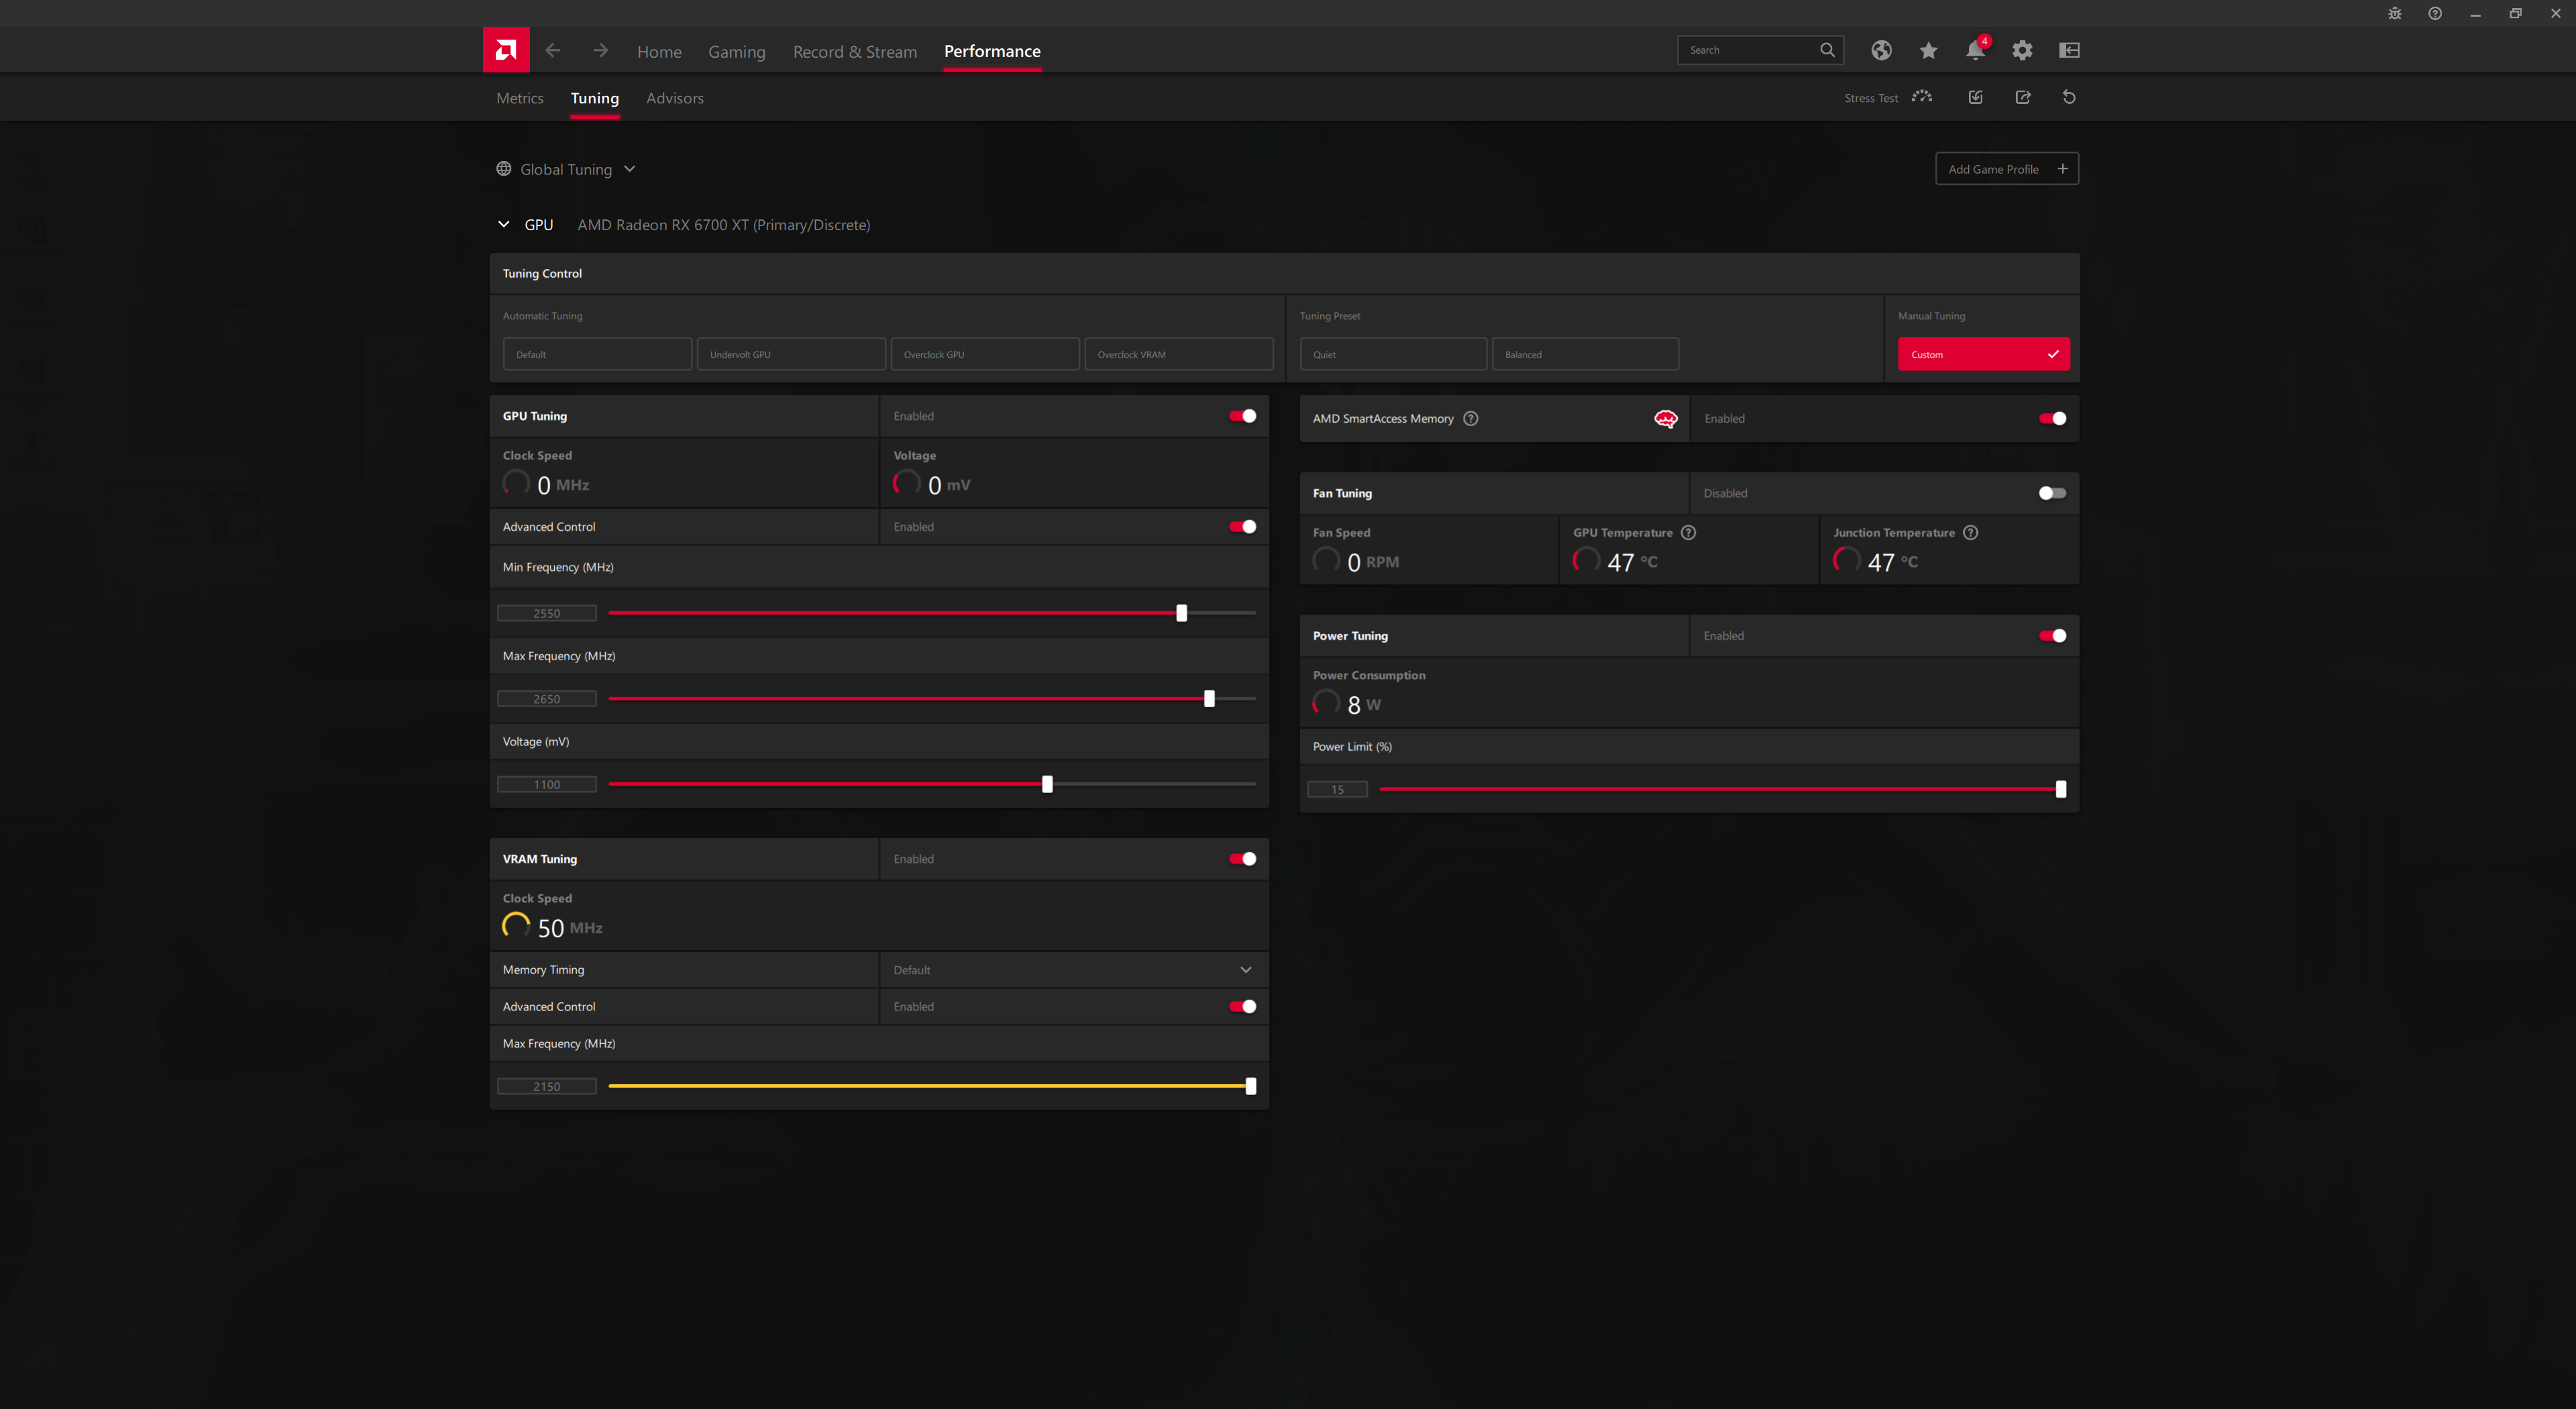Click the Power Limit 15 field

[x=1337, y=789]
